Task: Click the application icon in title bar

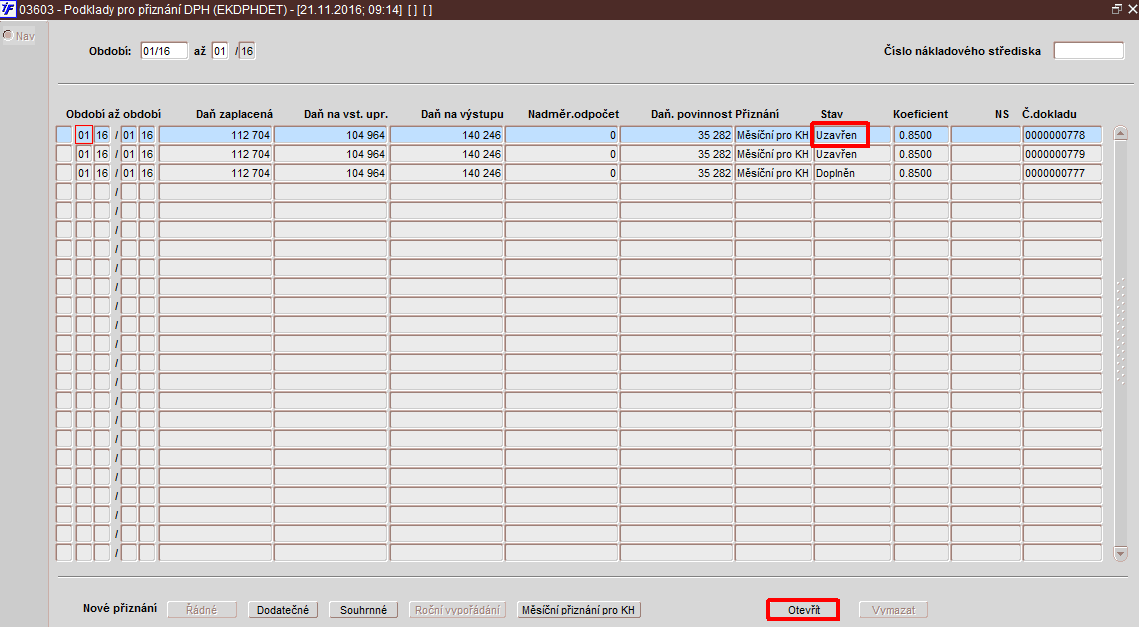Action: coord(8,9)
